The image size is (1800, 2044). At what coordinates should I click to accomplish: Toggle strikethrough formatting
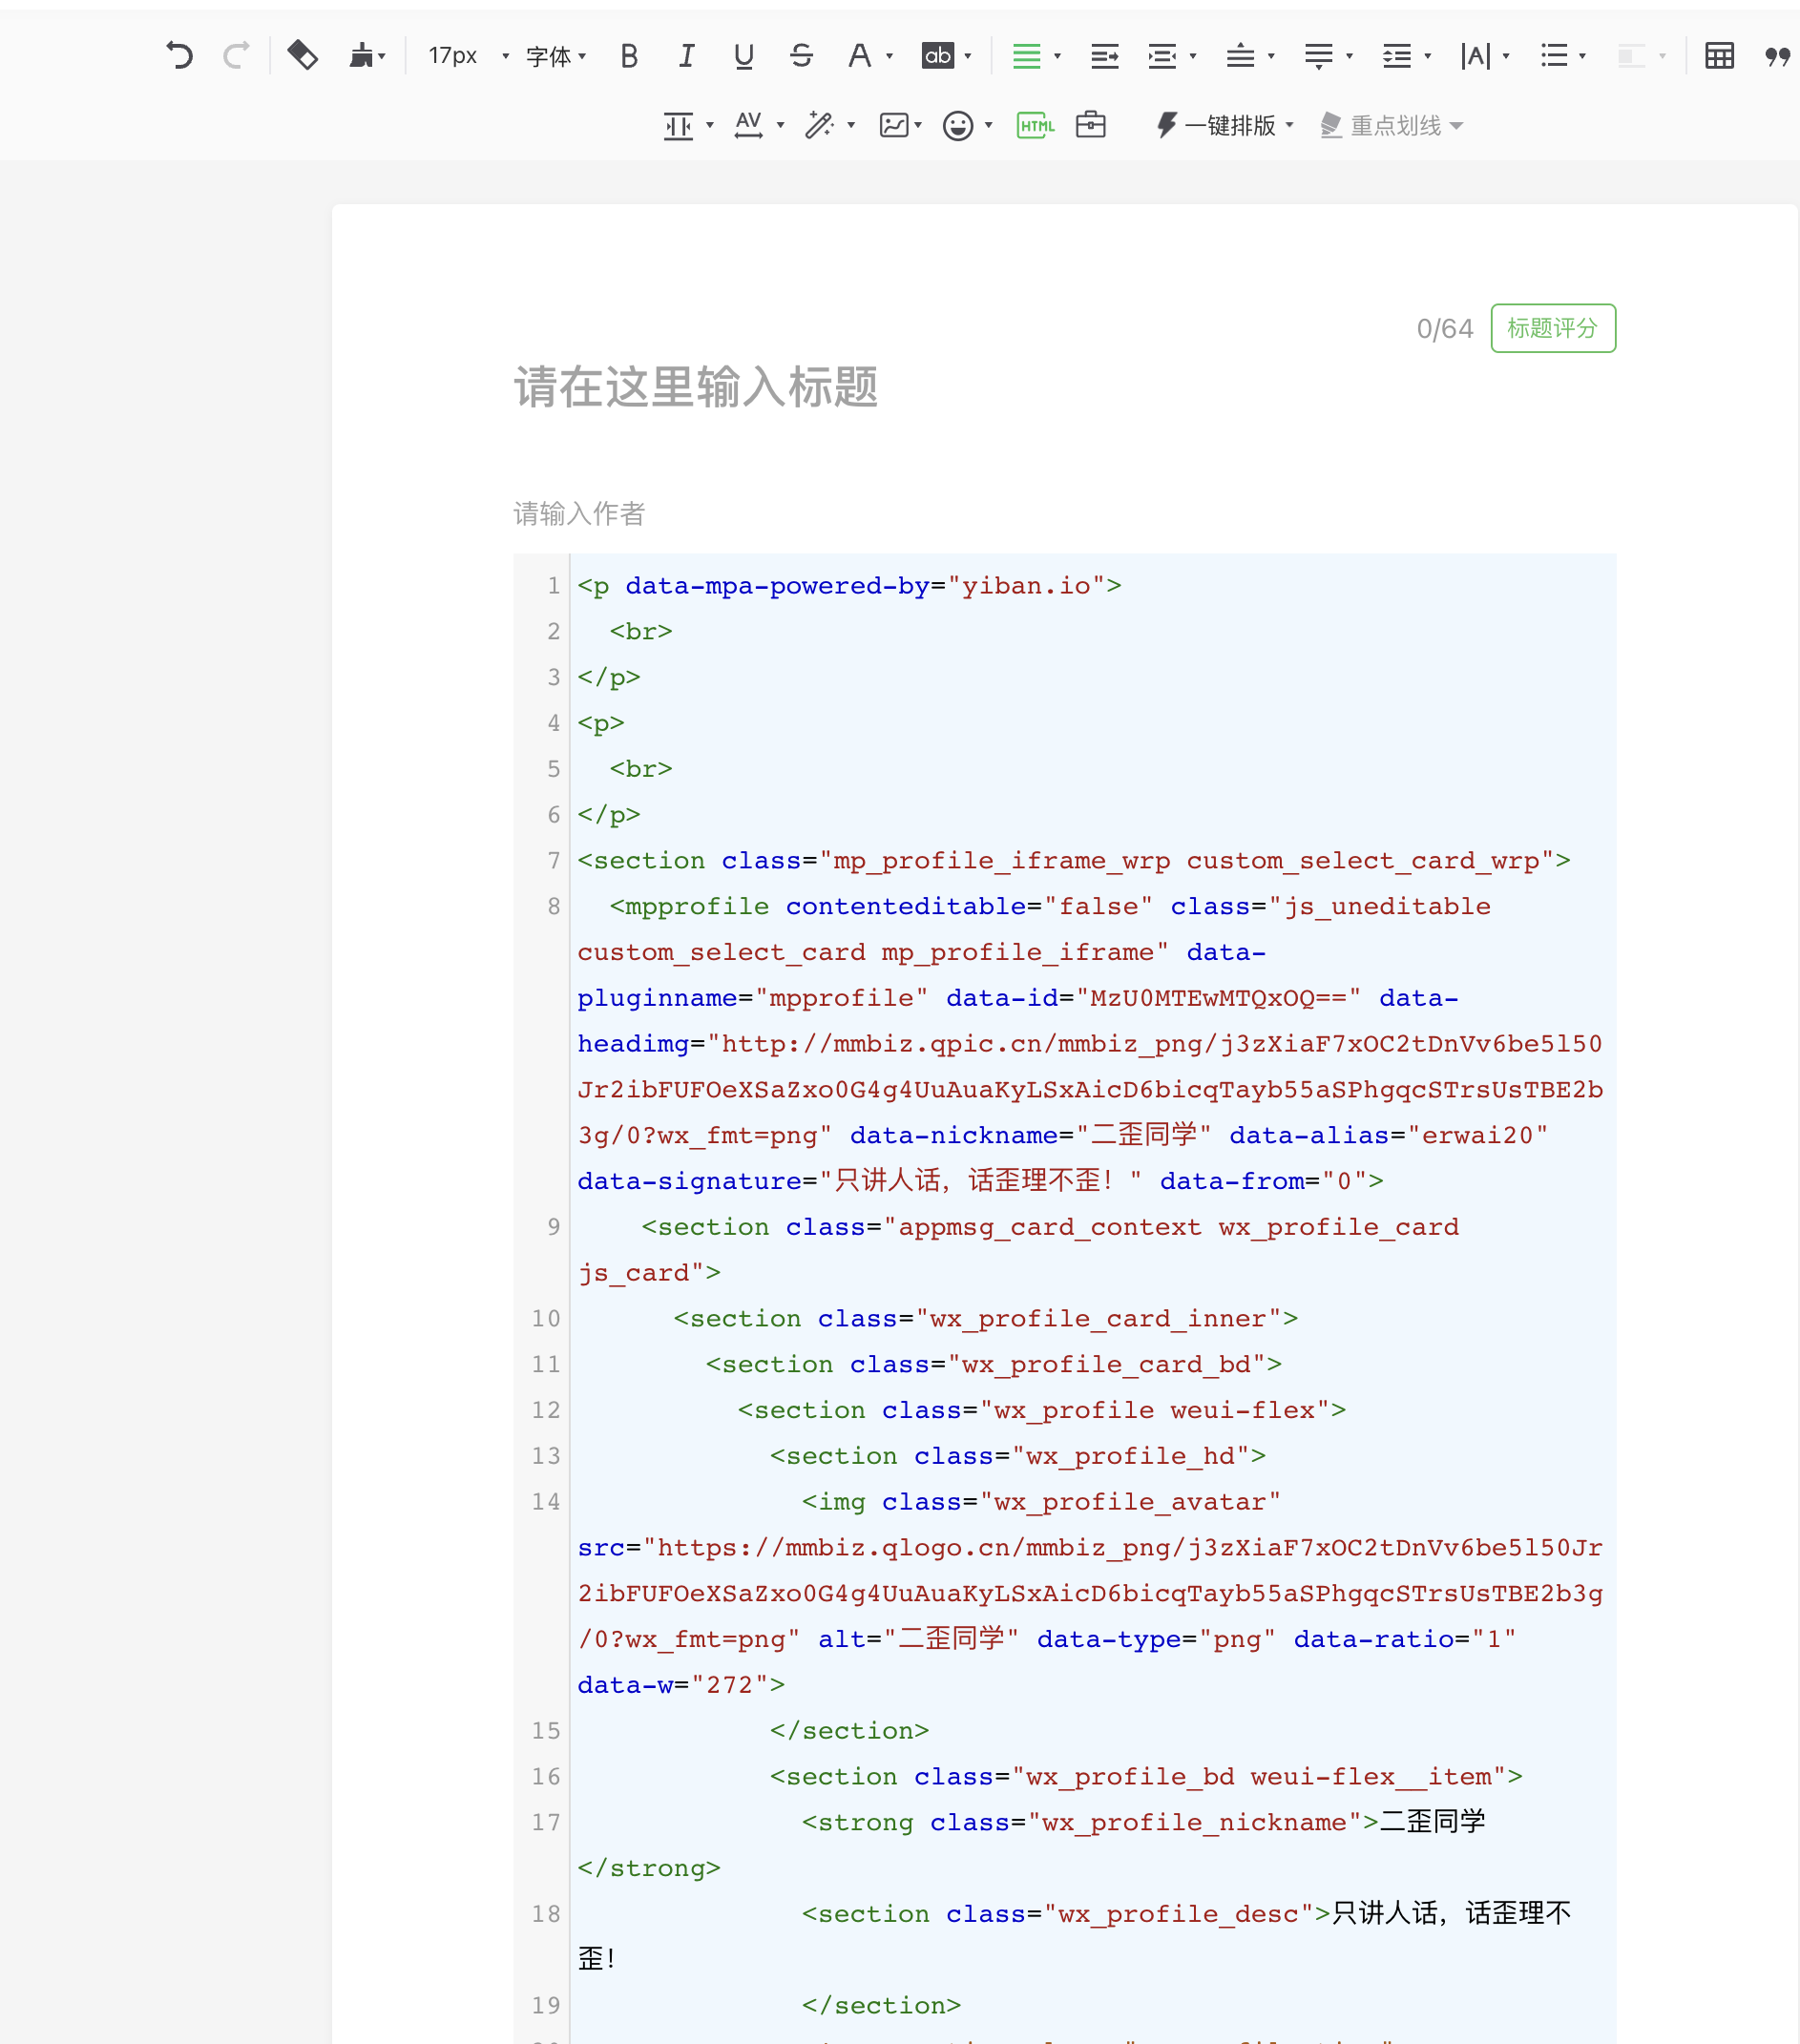click(801, 55)
